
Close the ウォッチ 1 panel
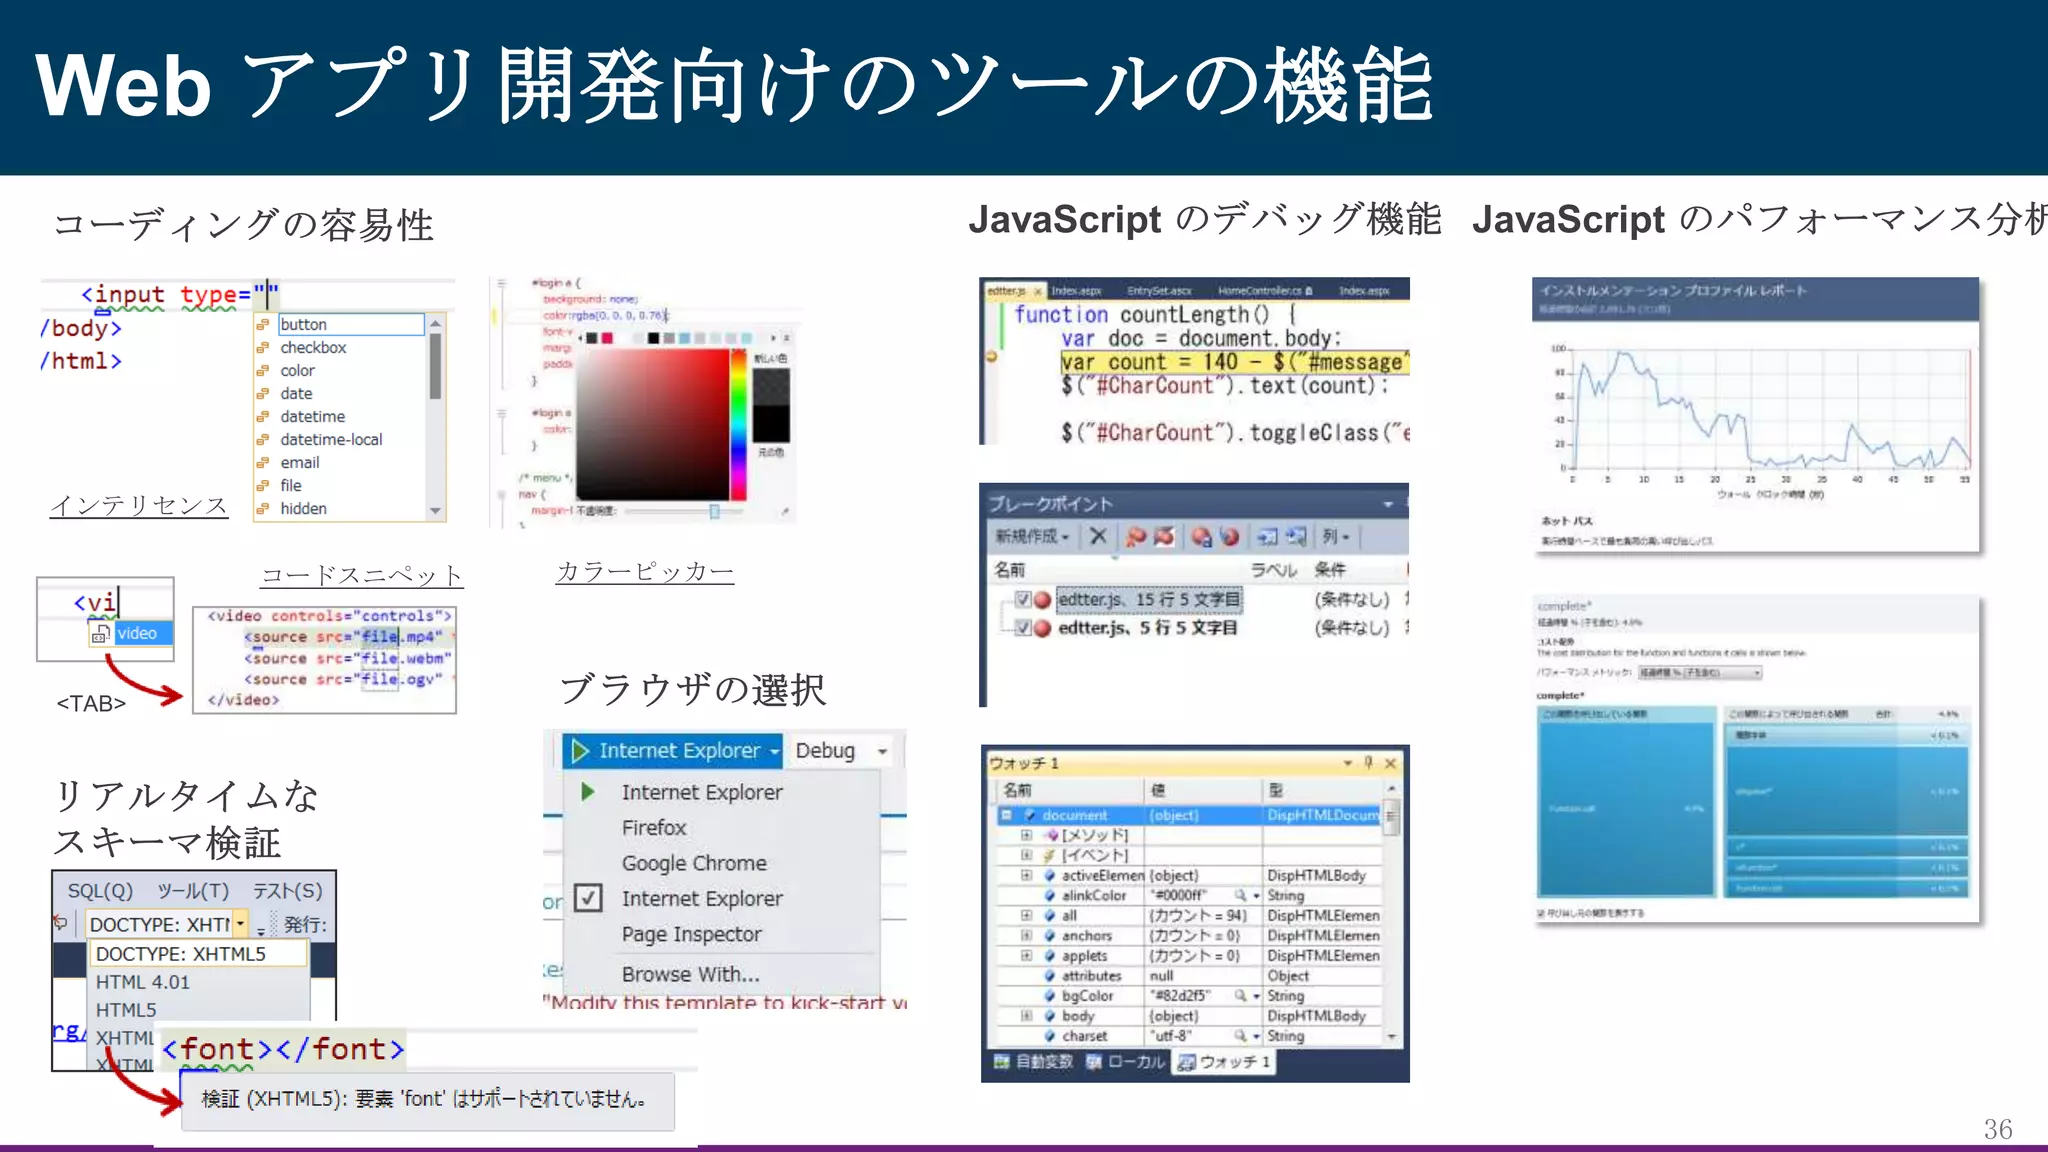[1390, 763]
